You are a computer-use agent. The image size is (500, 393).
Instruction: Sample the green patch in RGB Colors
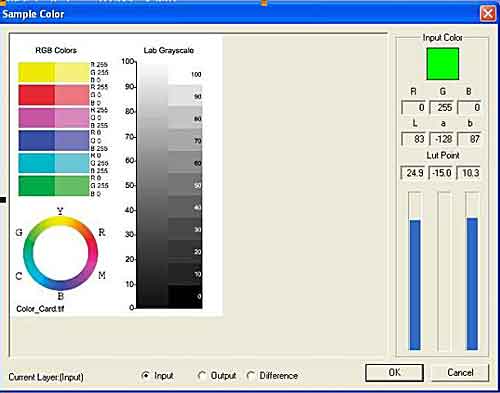(x=36, y=186)
